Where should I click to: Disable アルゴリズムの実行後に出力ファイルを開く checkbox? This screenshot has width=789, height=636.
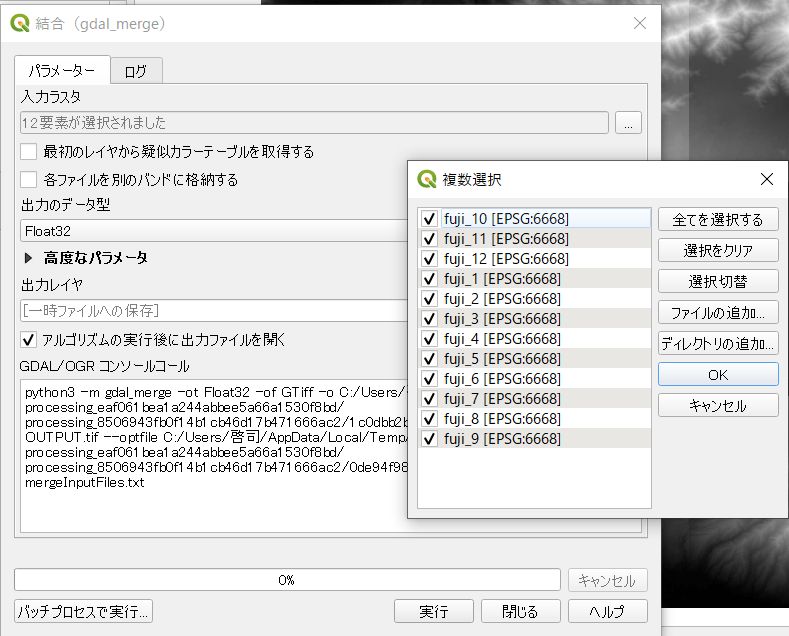point(29,340)
